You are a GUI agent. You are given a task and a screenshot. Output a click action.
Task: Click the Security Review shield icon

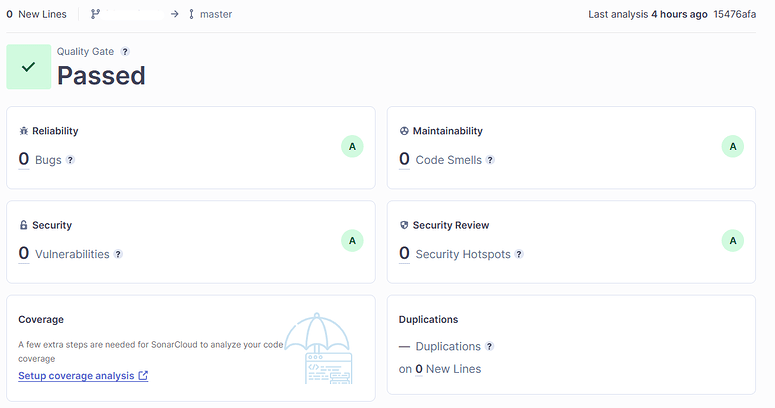click(404, 226)
